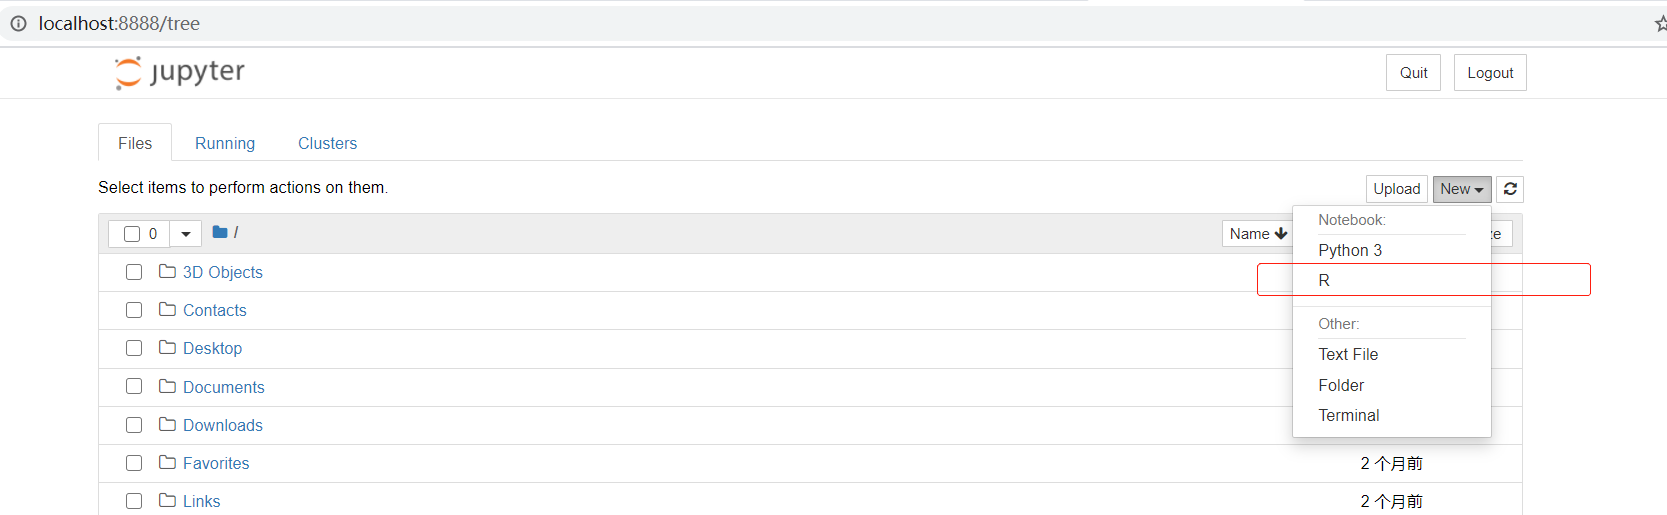Screen dimensions: 1667x515
Task: Toggle the select-all items checkbox
Action: [x=132, y=234]
